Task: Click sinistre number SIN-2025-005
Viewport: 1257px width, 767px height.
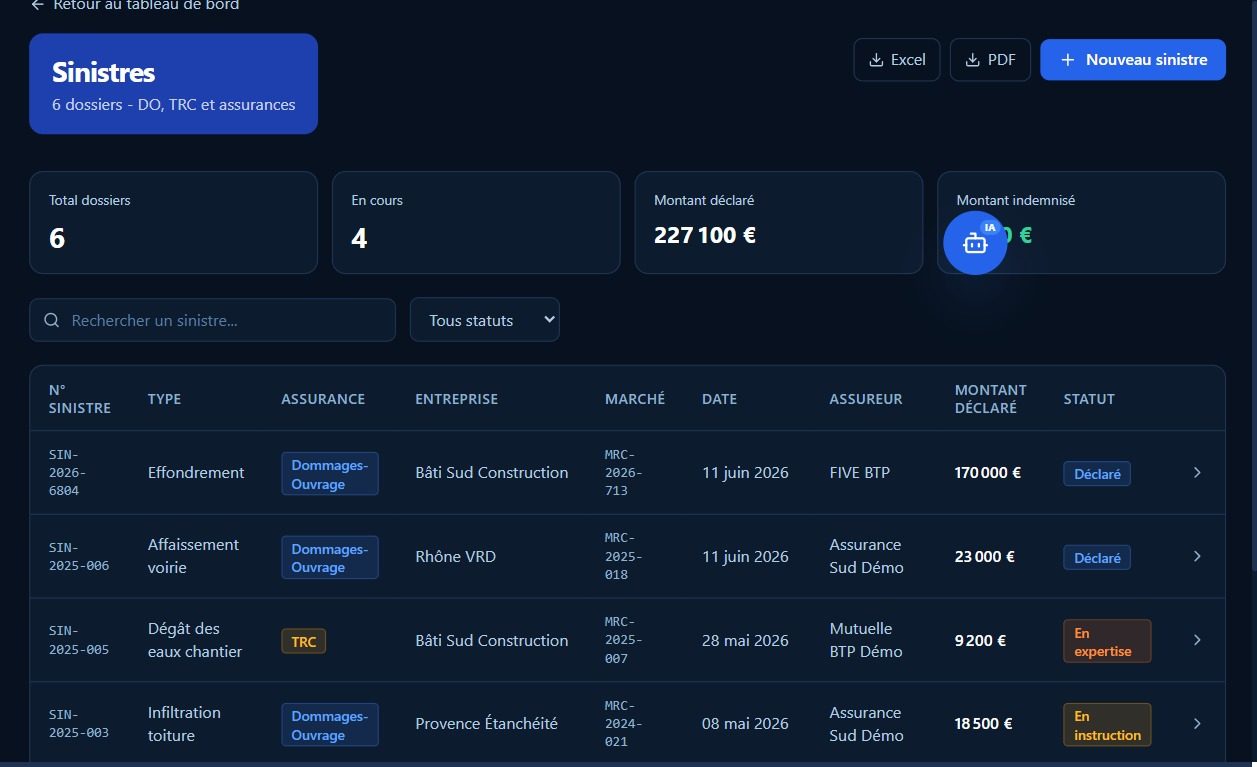Action: [79, 640]
